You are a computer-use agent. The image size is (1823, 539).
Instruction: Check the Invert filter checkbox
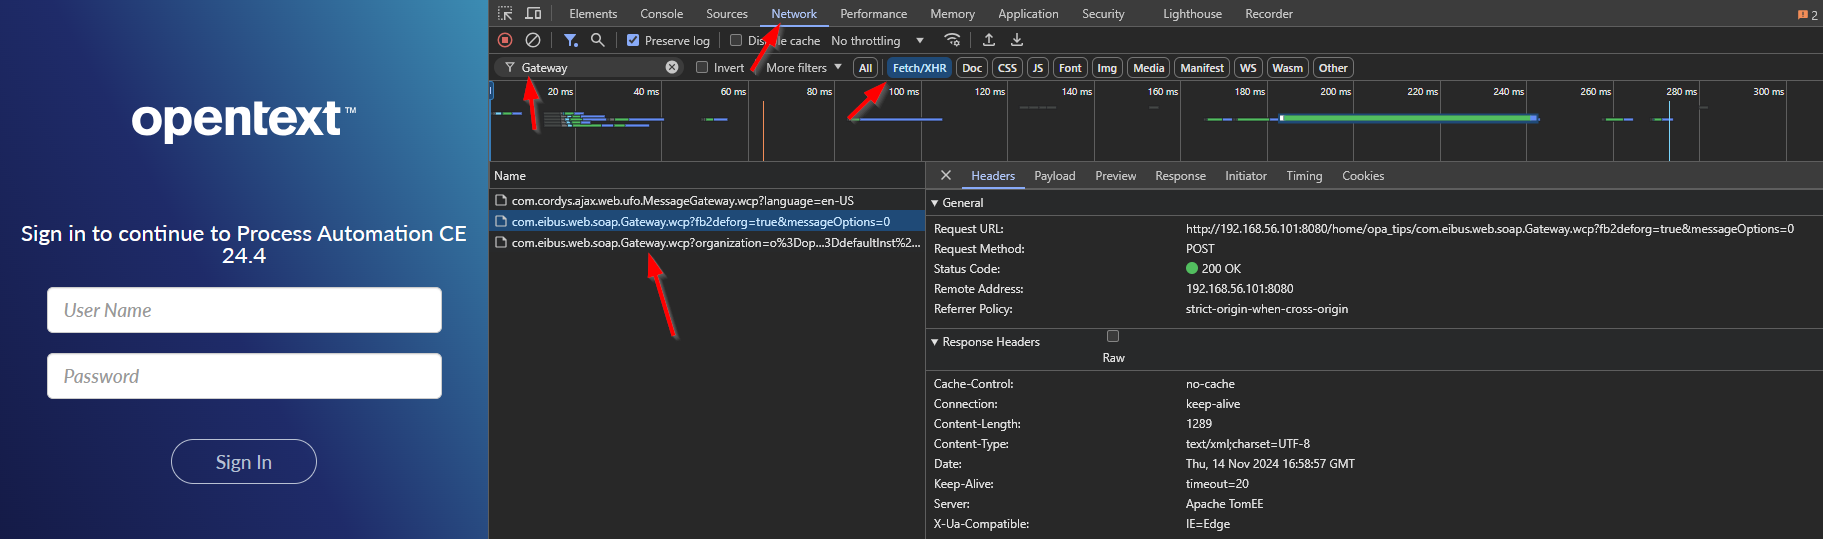pos(702,67)
